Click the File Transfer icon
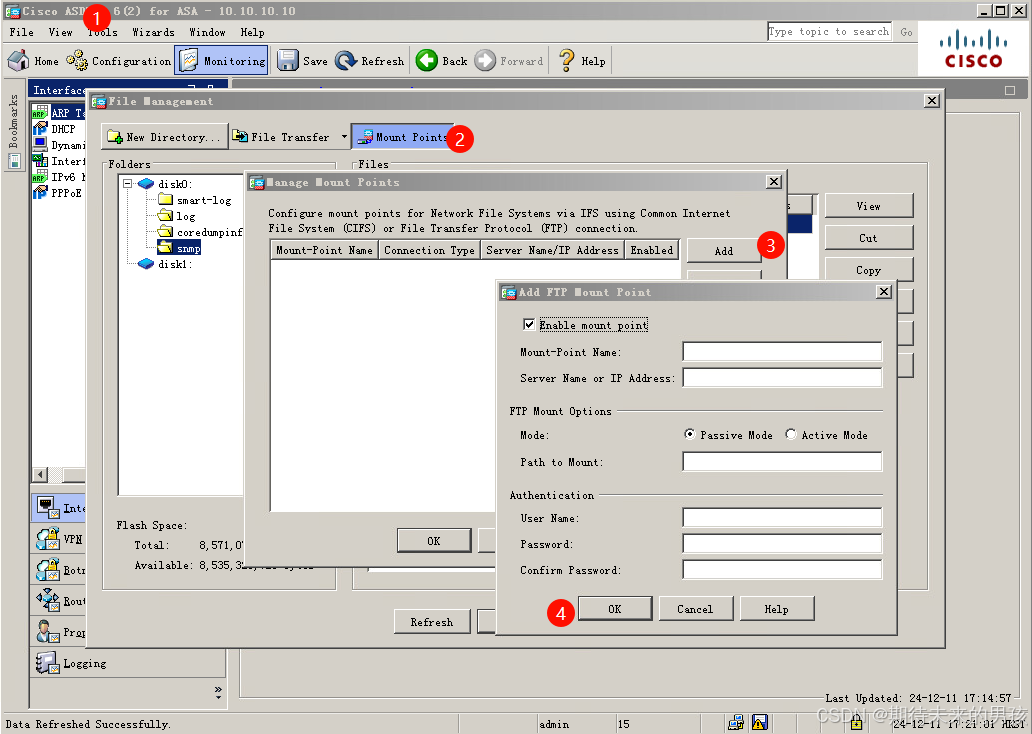The width and height of the screenshot is (1032, 734). pos(240,136)
